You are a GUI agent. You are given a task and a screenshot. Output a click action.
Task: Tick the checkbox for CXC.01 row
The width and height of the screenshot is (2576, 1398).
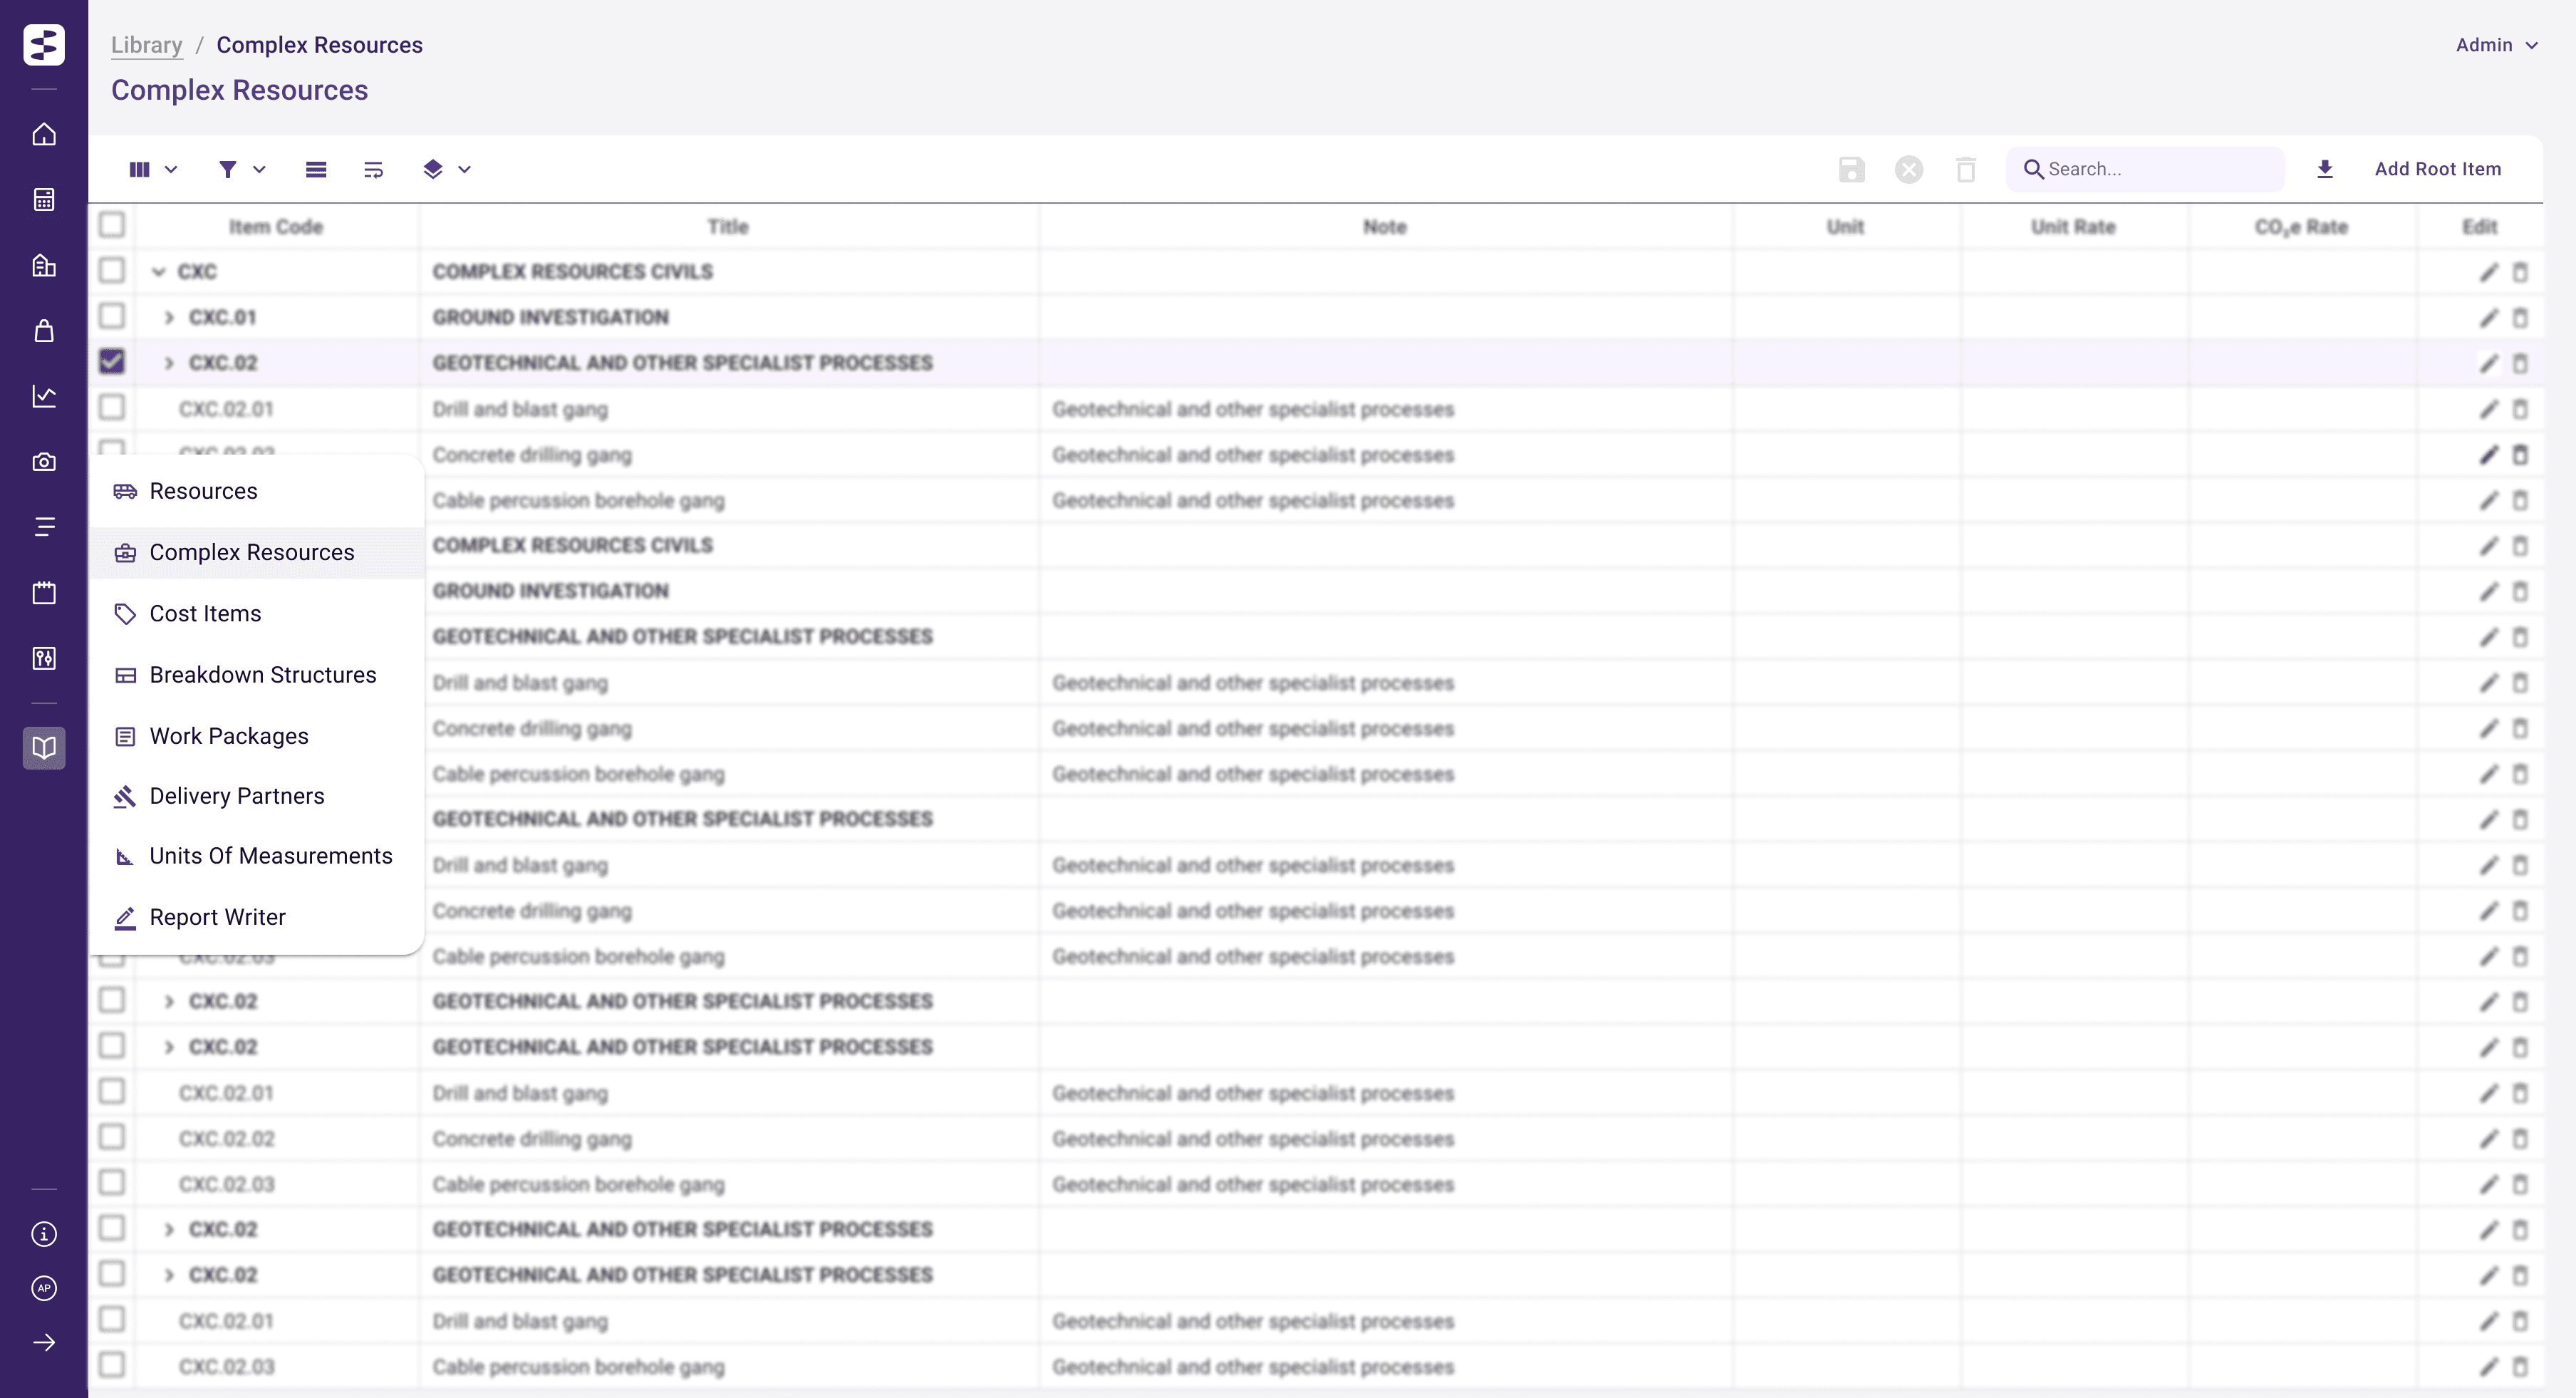tap(112, 316)
